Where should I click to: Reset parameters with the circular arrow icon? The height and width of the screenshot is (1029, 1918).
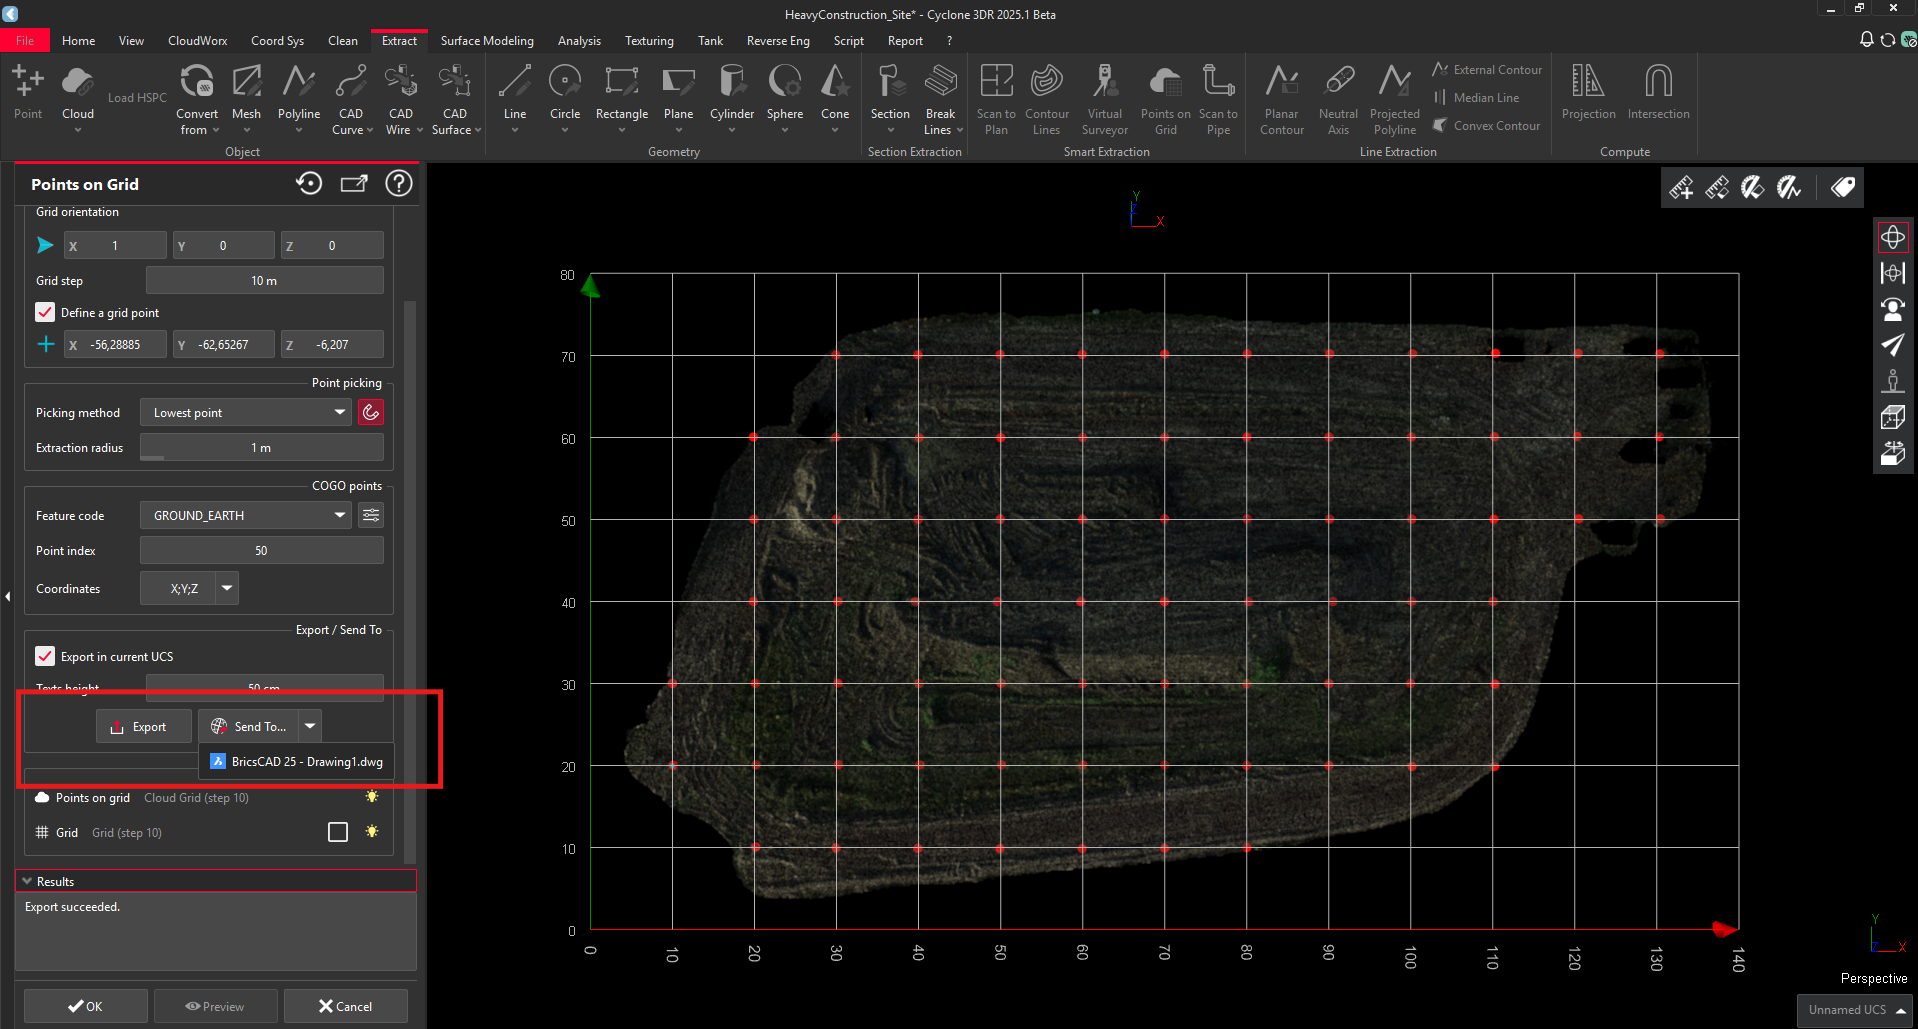click(309, 183)
